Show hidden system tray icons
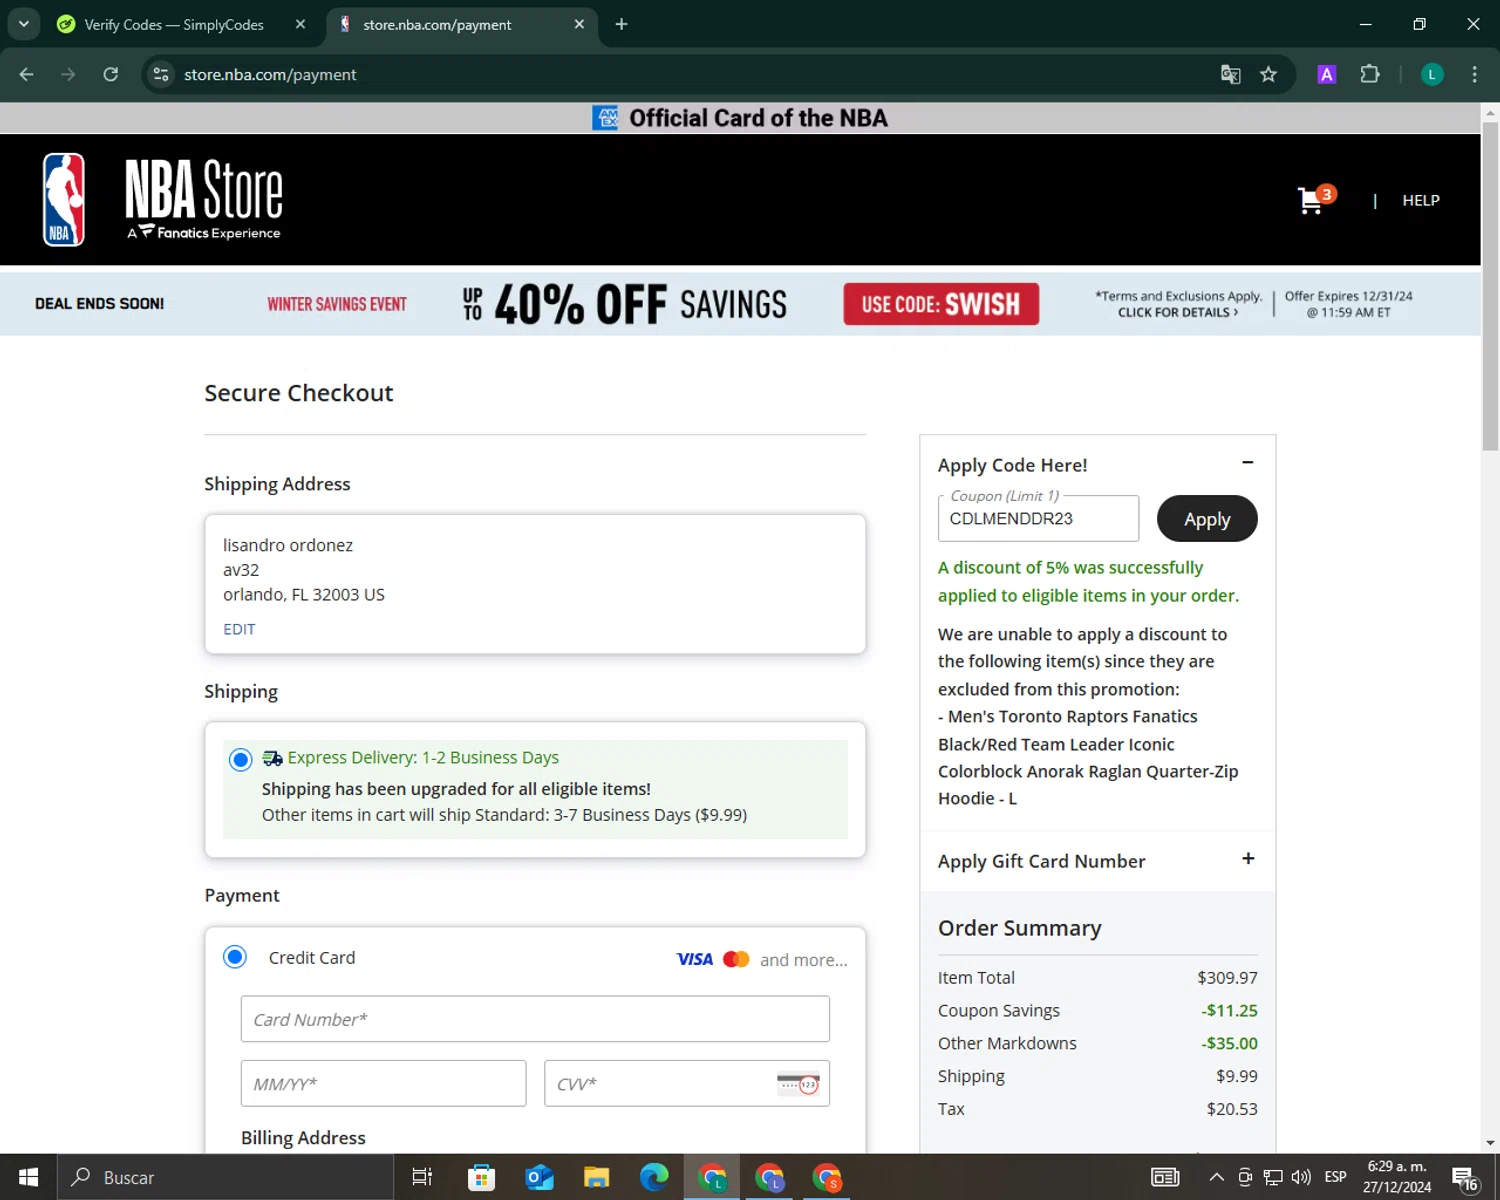 tap(1216, 1177)
